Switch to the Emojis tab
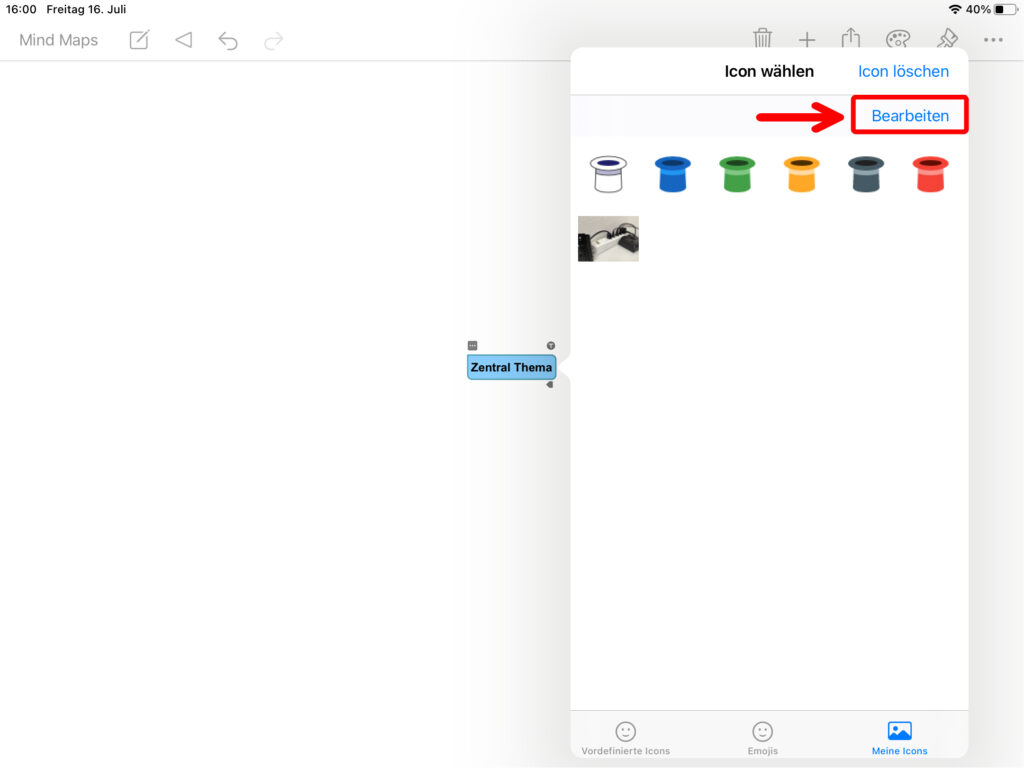 tap(762, 738)
